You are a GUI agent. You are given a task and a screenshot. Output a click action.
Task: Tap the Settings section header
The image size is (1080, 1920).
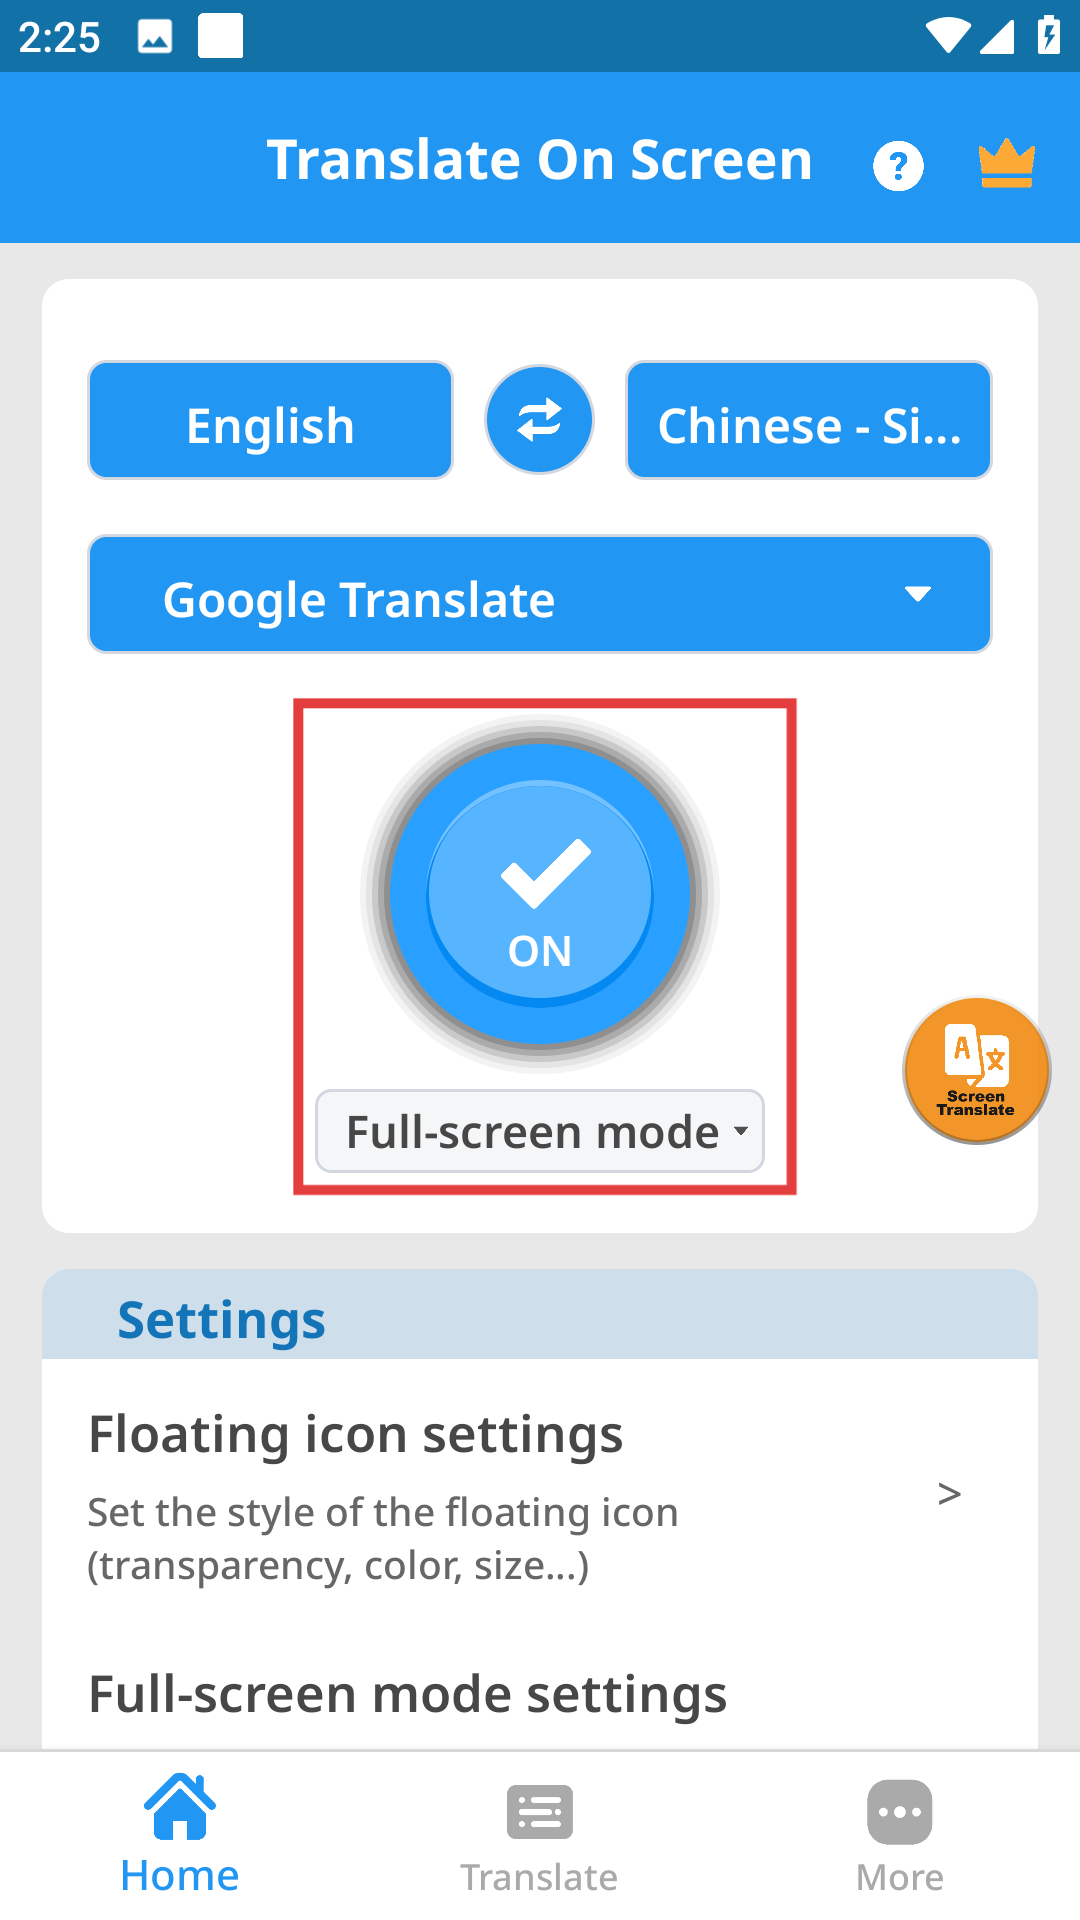tap(222, 1320)
